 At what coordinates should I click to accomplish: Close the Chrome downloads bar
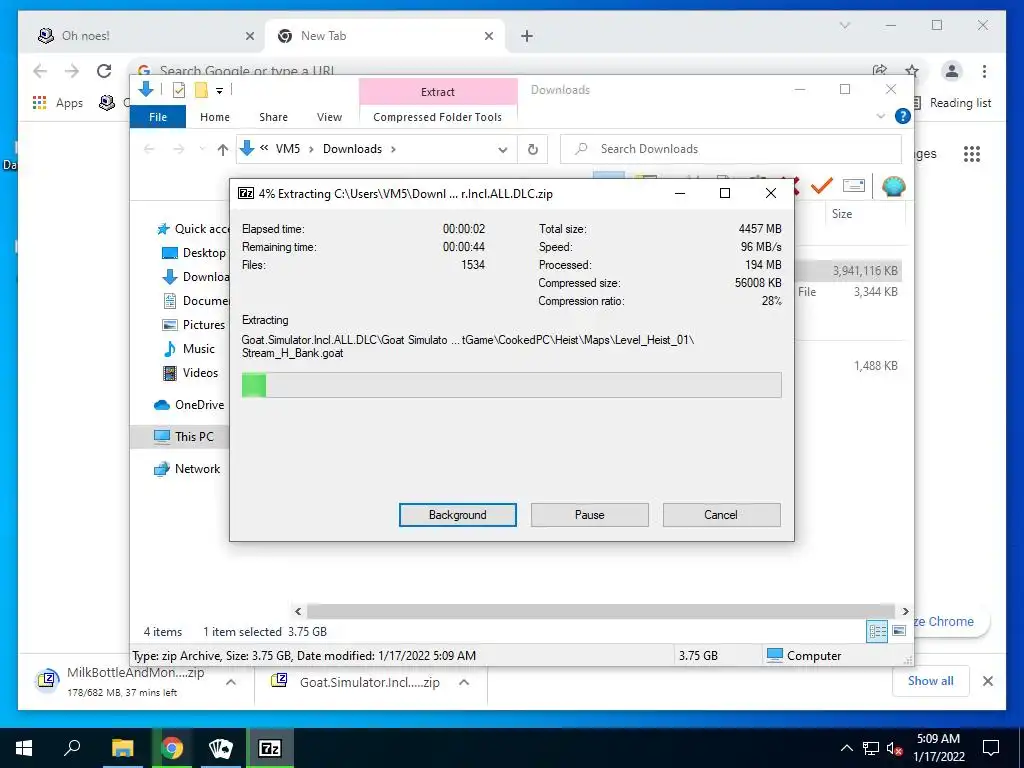(x=987, y=681)
